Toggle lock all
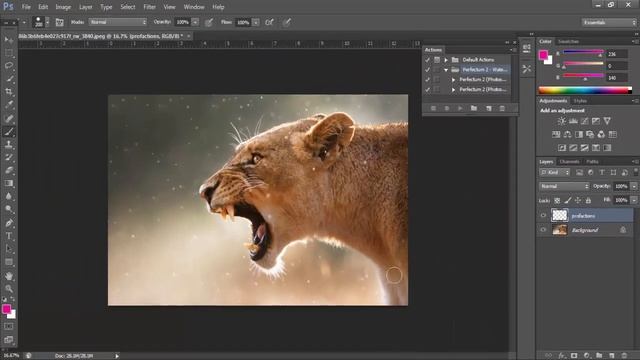 (x=588, y=200)
